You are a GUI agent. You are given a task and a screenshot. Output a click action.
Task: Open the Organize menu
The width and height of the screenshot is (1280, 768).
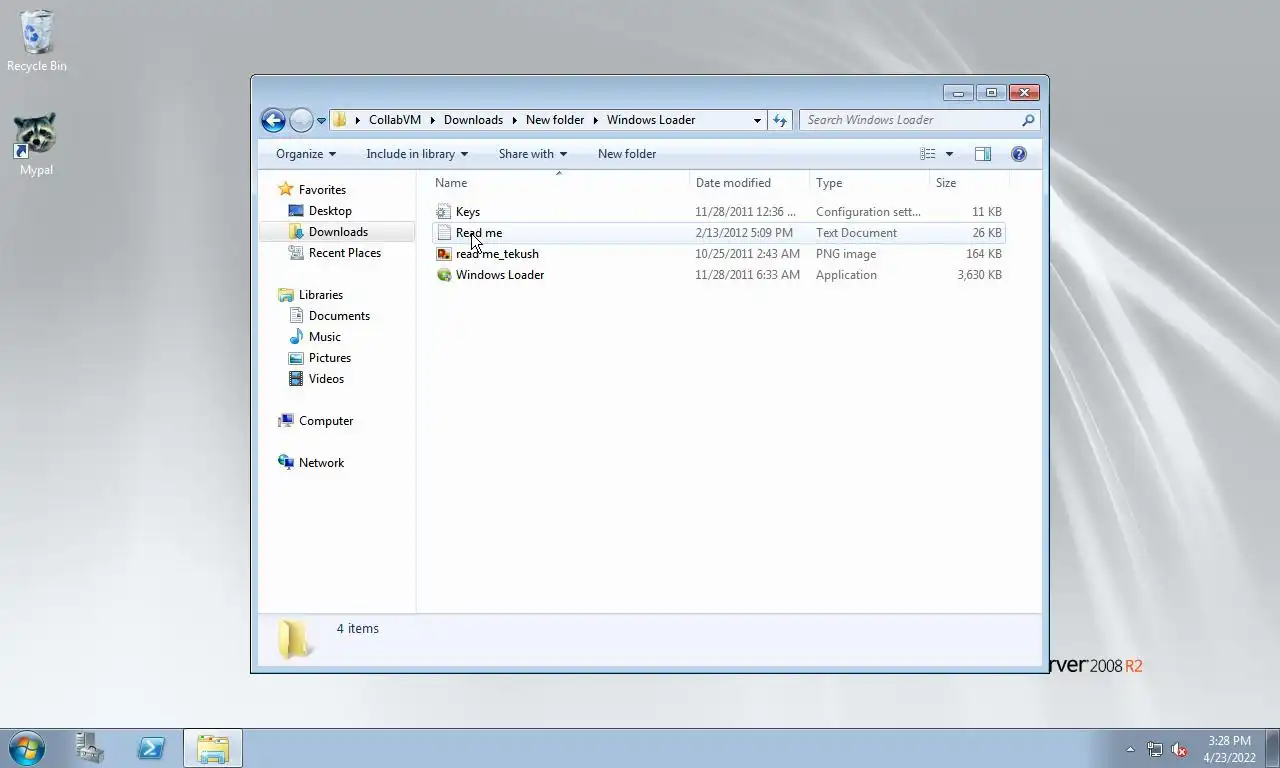pos(306,154)
